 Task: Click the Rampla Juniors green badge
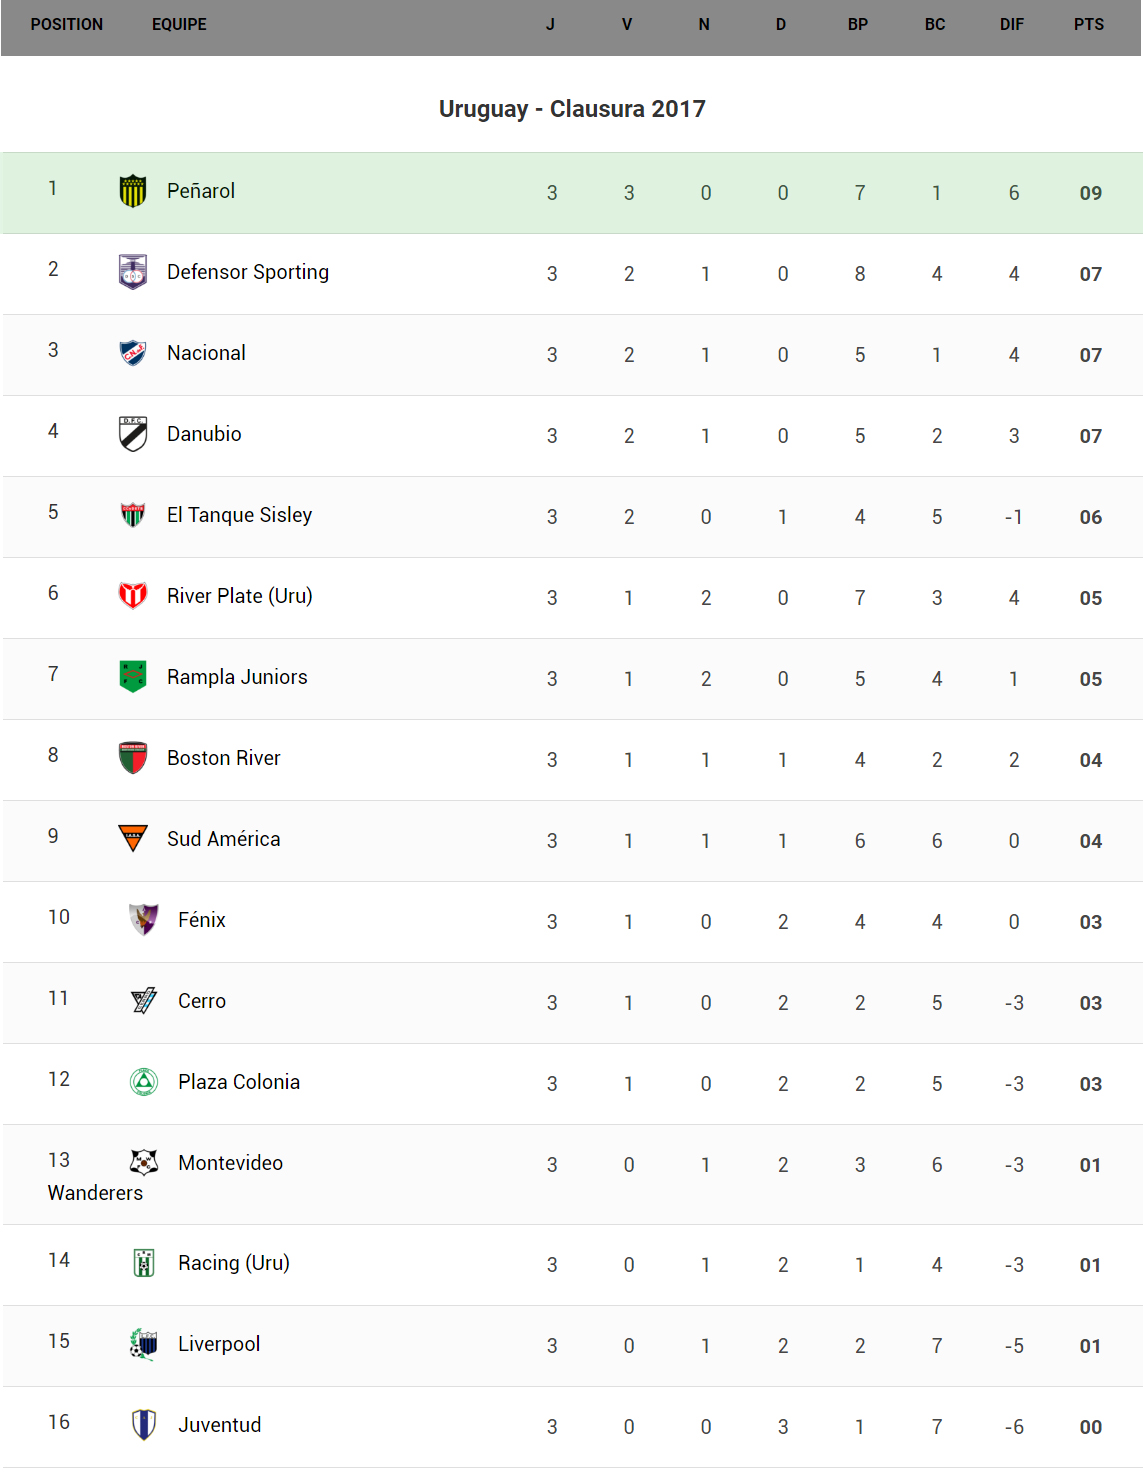pos(133,677)
